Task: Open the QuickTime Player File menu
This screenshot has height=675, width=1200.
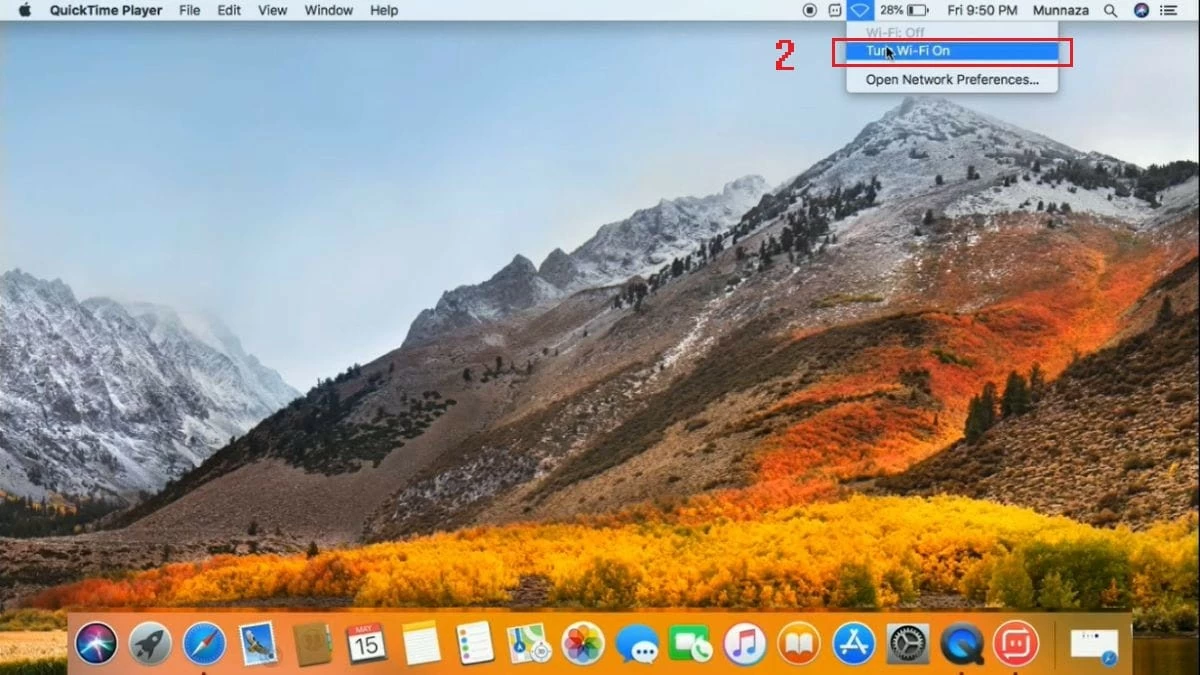Action: (x=189, y=10)
